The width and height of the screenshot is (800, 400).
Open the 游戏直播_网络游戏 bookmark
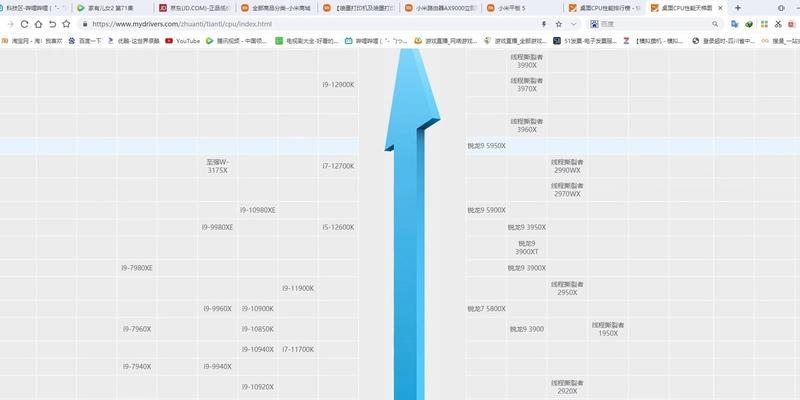point(445,41)
